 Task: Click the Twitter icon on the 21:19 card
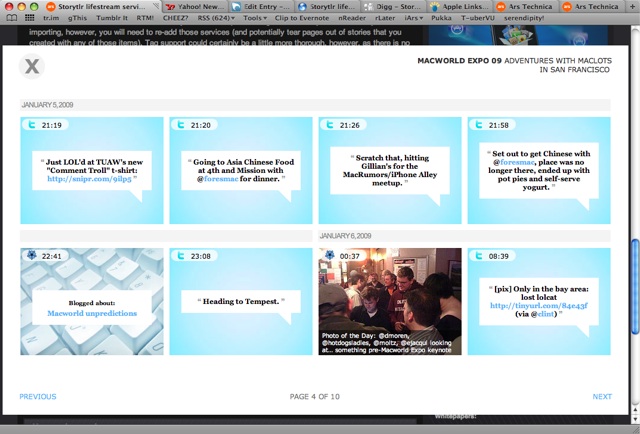(x=32, y=125)
